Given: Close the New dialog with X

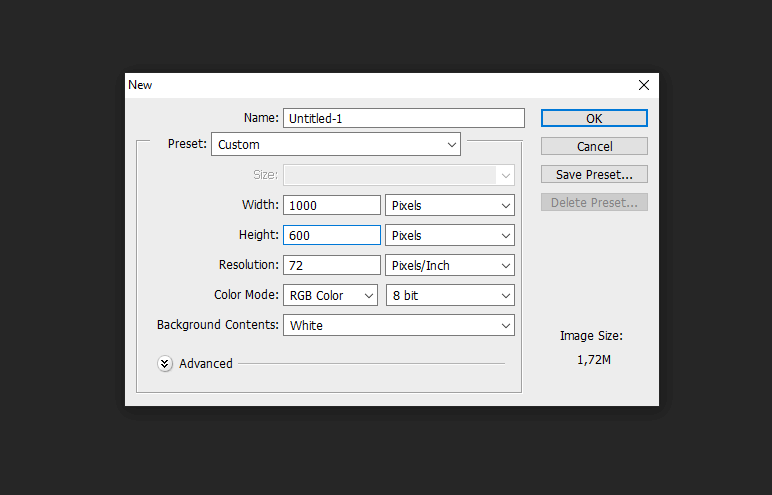Looking at the screenshot, I should pyautogui.click(x=643, y=85).
